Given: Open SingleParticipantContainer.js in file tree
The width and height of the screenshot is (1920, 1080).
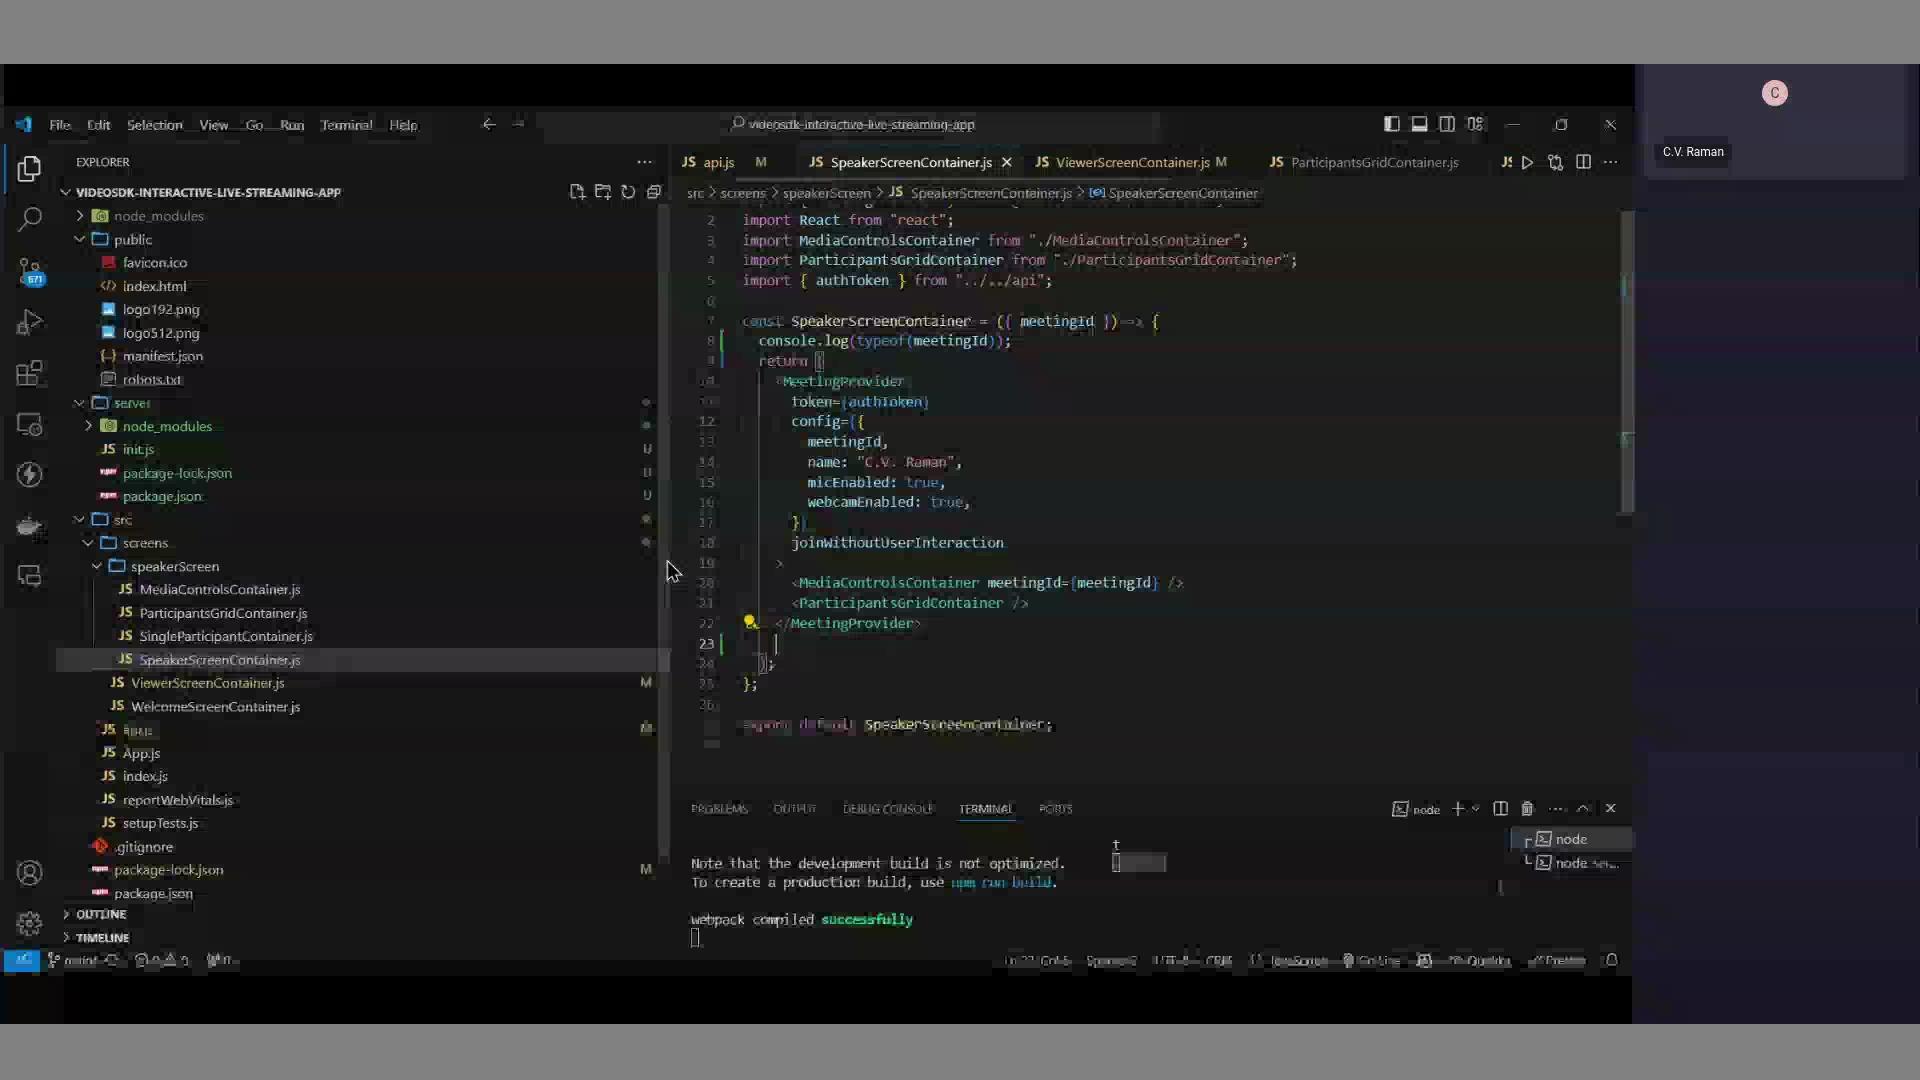Looking at the screenshot, I should pyautogui.click(x=226, y=636).
